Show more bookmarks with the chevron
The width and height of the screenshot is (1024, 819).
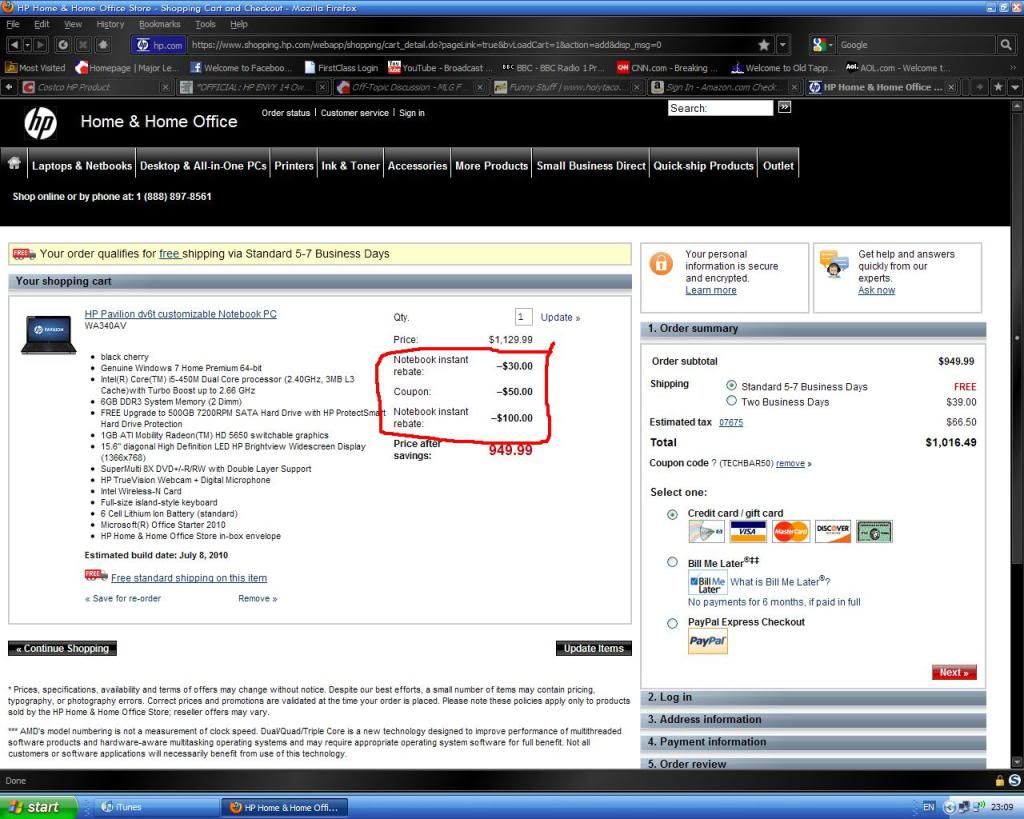(1013, 67)
